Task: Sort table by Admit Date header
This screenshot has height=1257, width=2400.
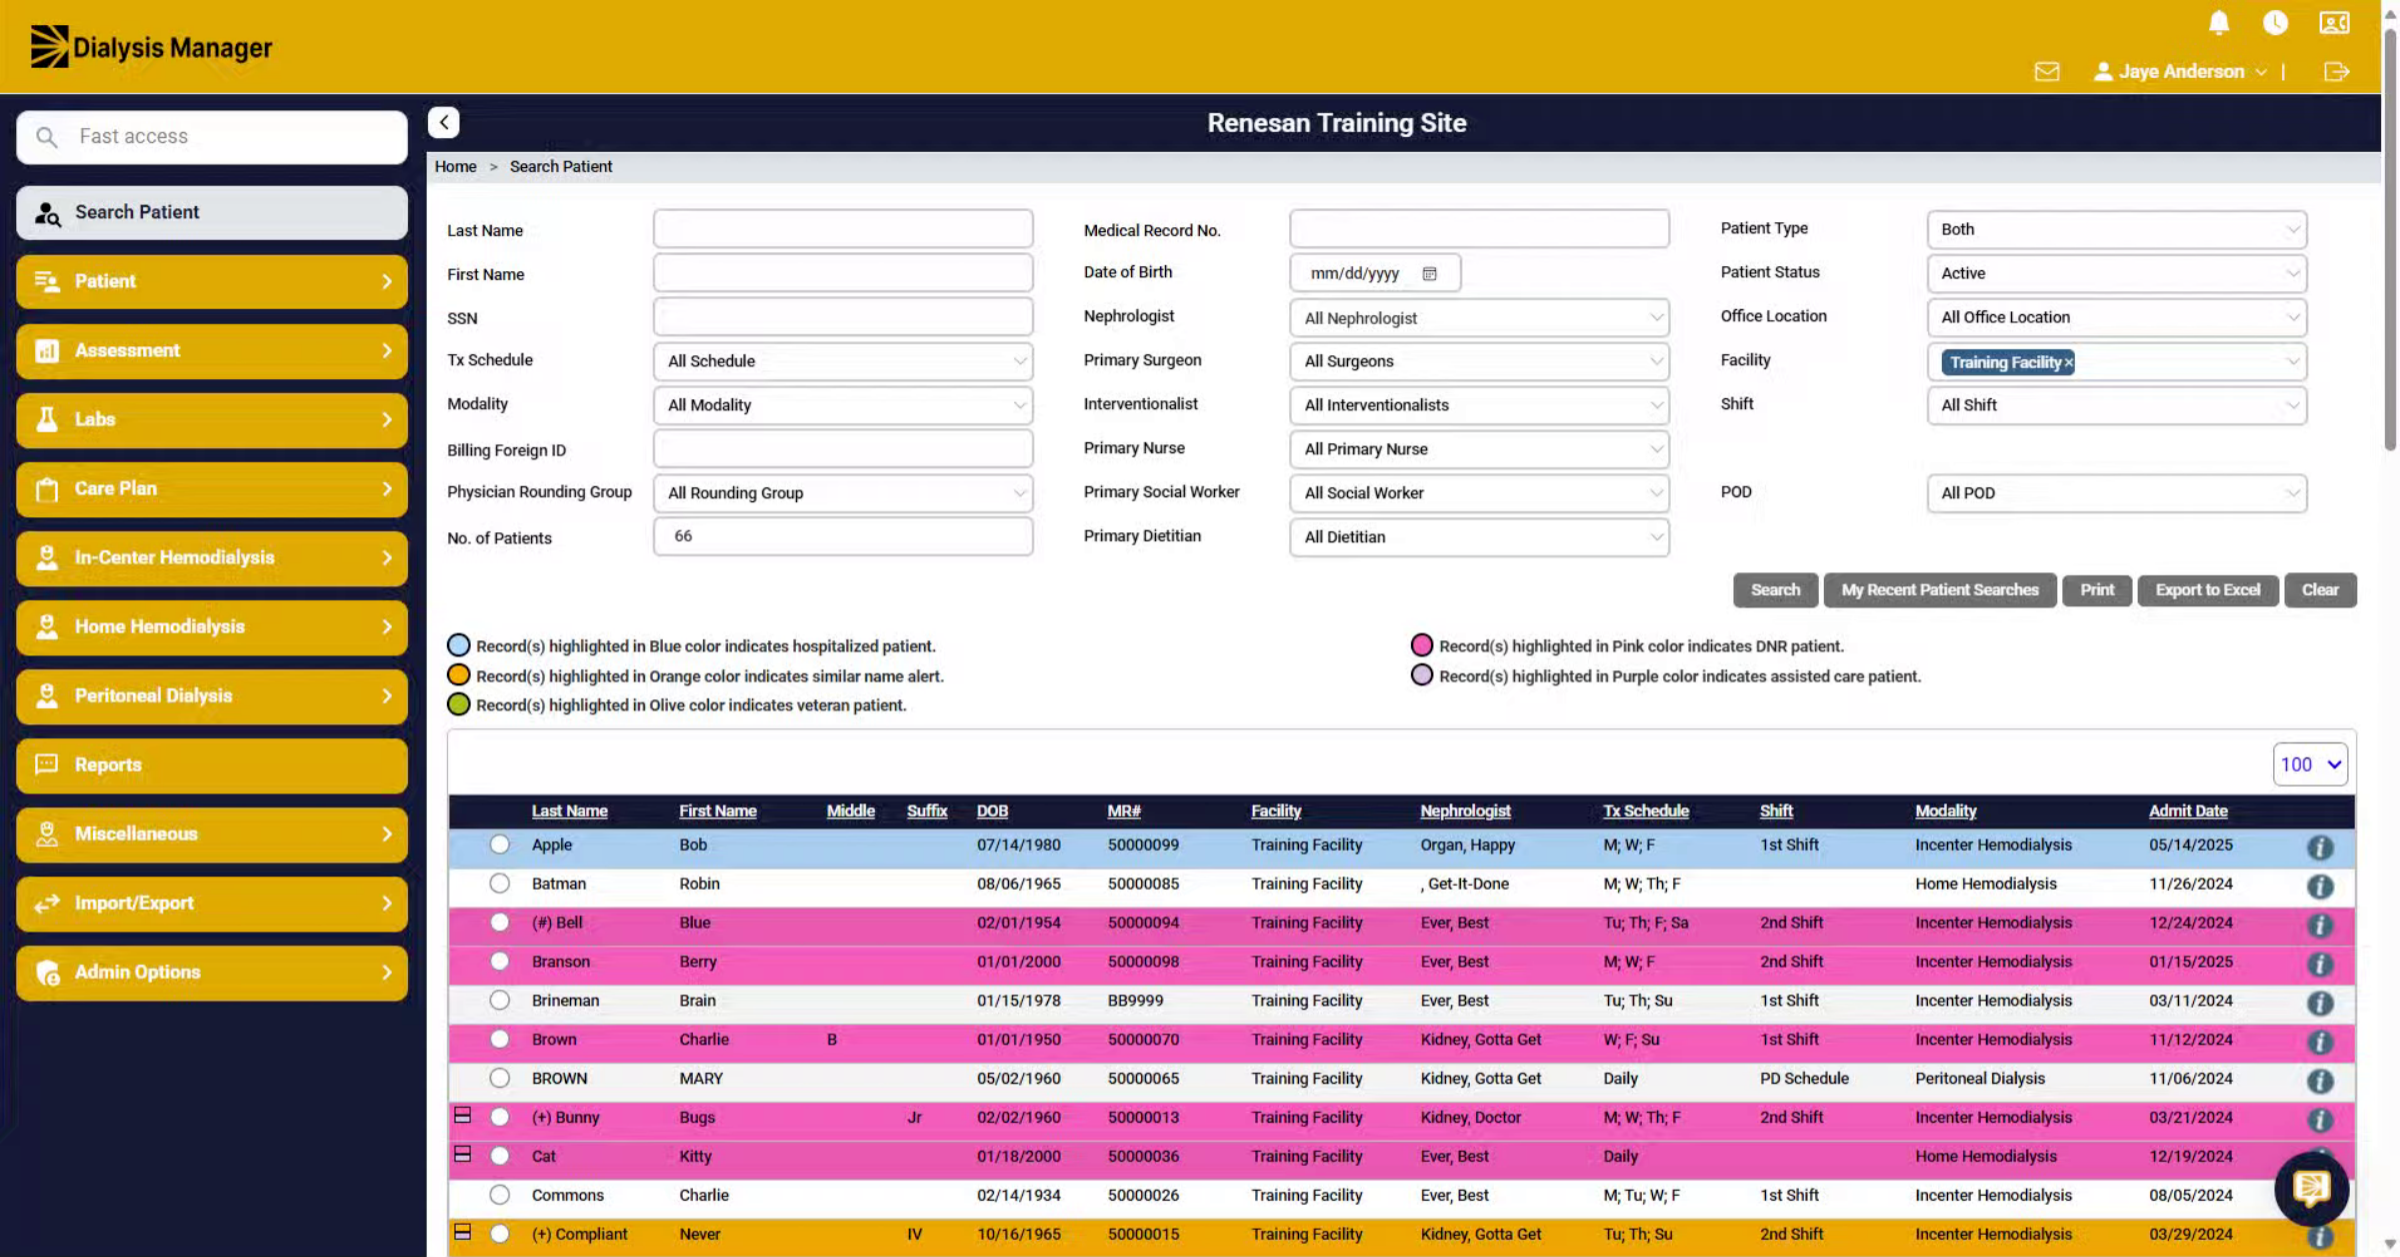Action: [2187, 811]
